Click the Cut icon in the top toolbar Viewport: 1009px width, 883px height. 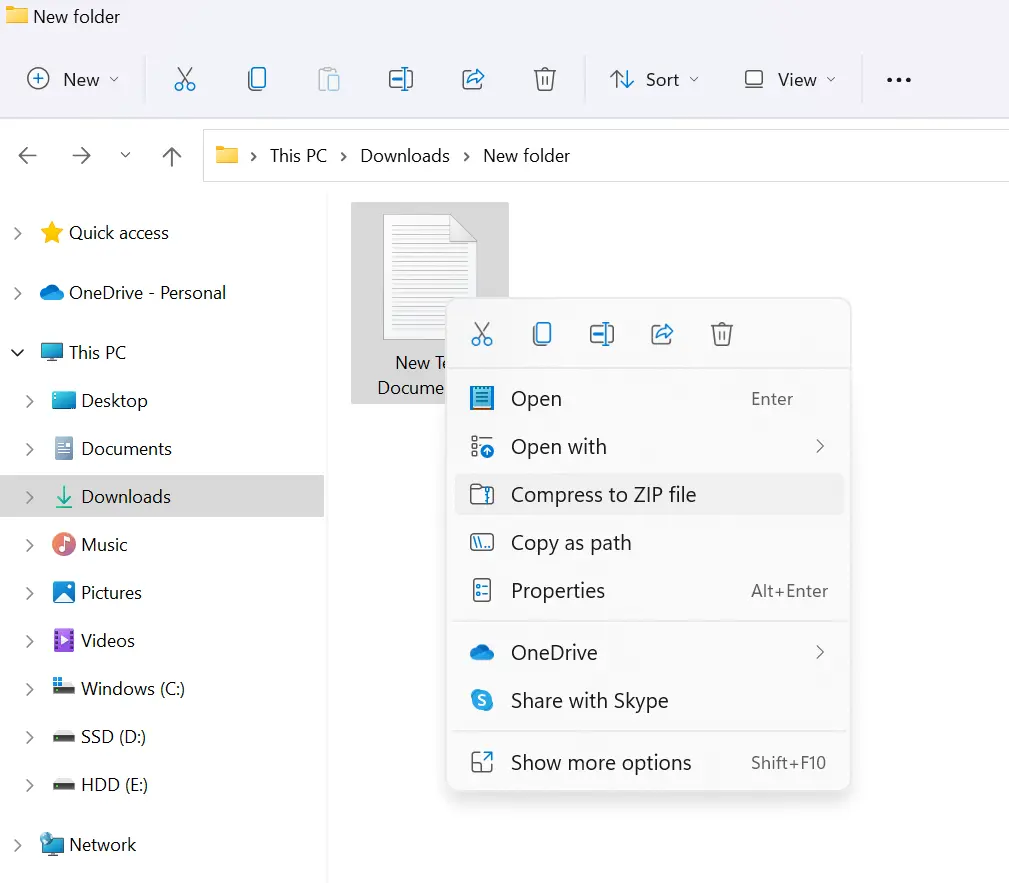(185, 80)
